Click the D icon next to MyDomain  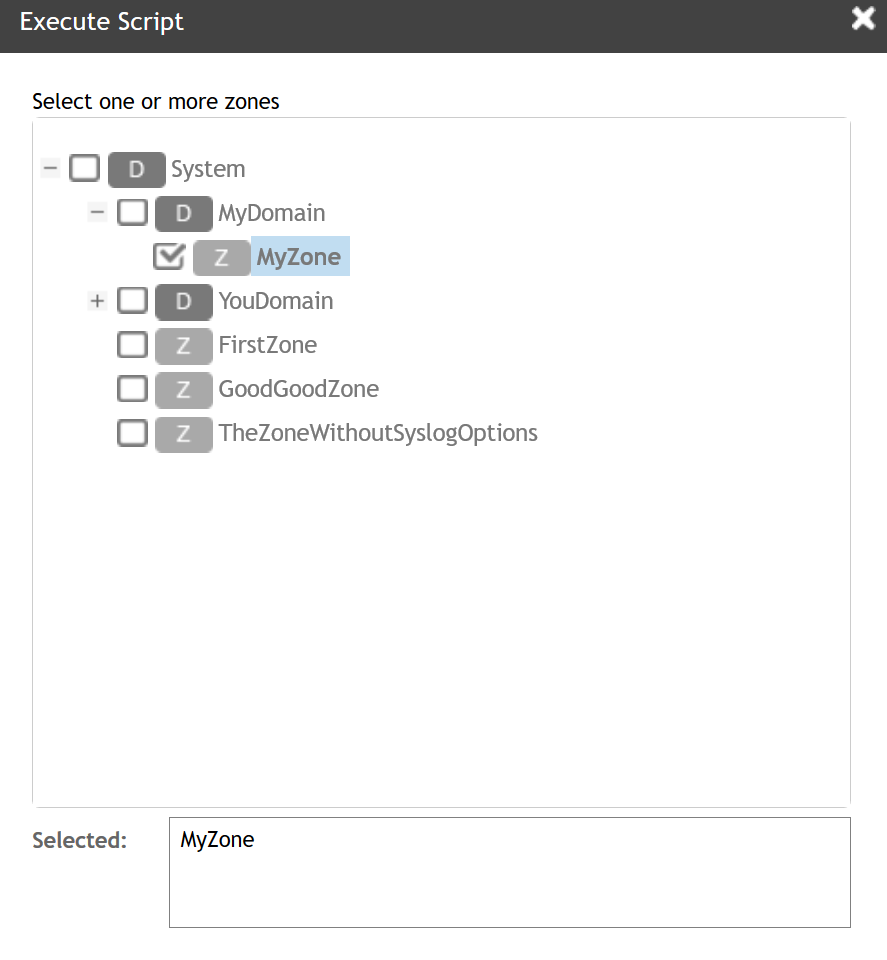(183, 213)
